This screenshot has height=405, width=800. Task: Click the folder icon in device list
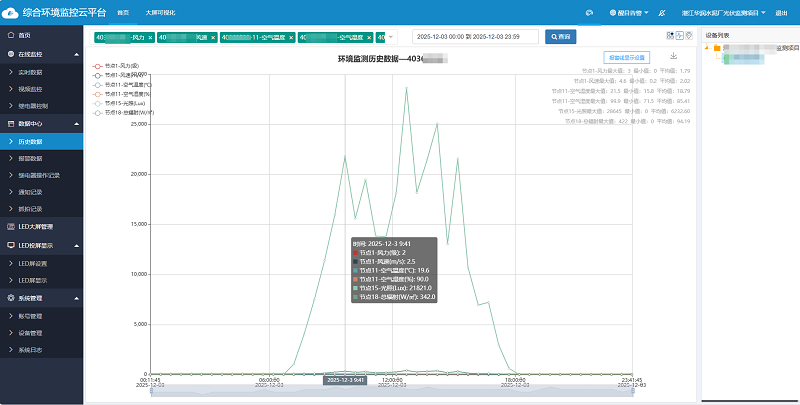click(717, 47)
